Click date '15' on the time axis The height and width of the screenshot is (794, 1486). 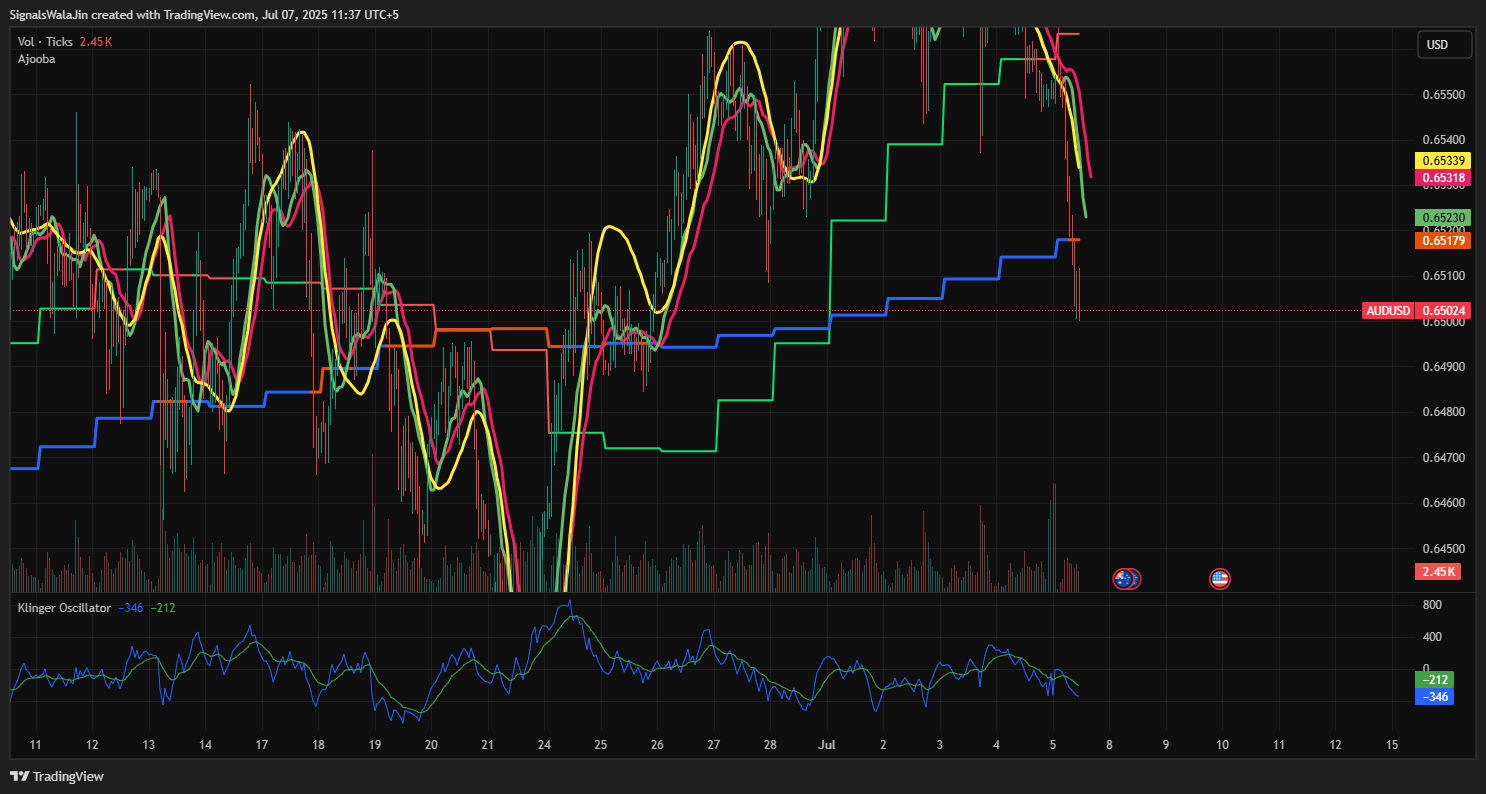click(x=1392, y=745)
